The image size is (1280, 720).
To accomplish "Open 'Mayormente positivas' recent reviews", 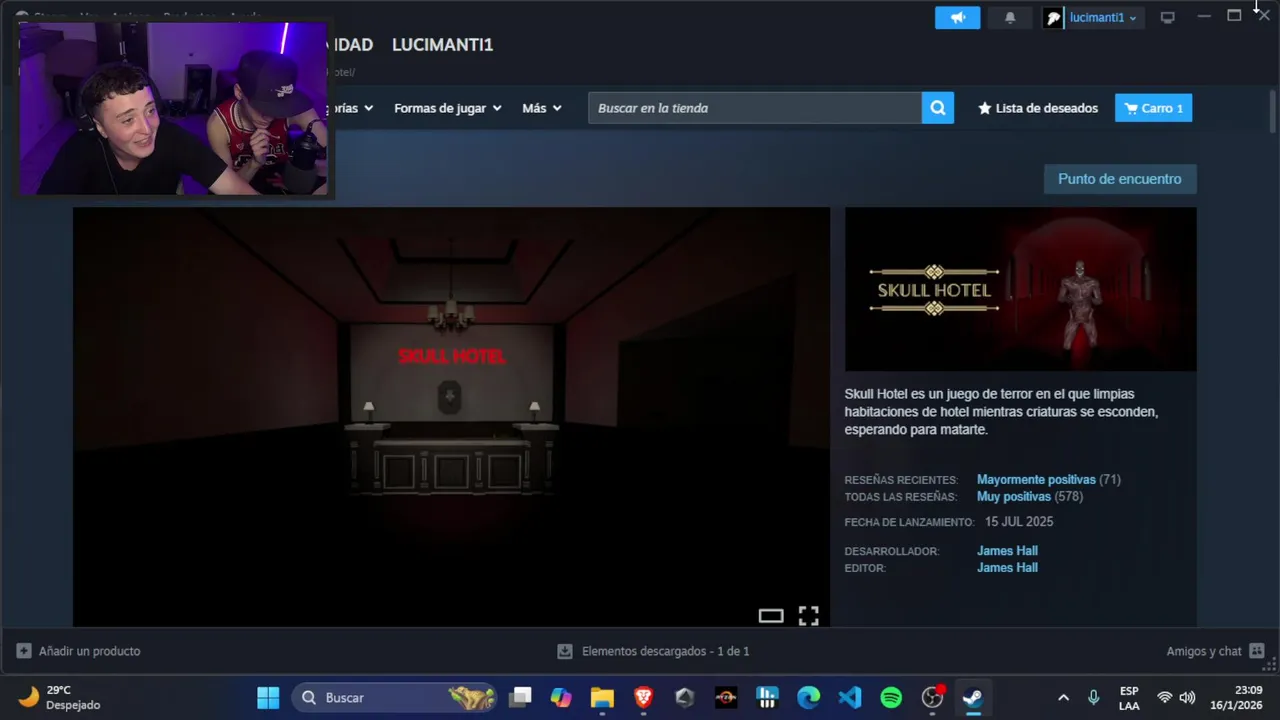I will click(1036, 480).
